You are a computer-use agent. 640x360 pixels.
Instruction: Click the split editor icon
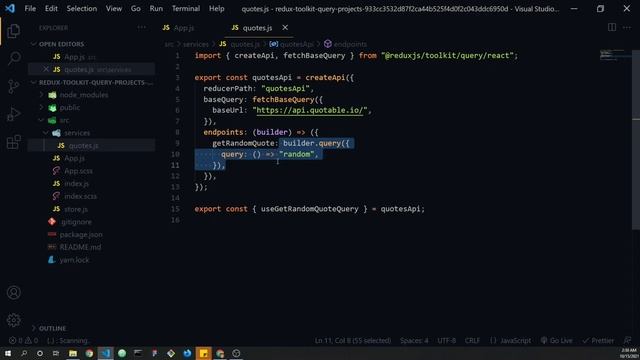[611, 27]
